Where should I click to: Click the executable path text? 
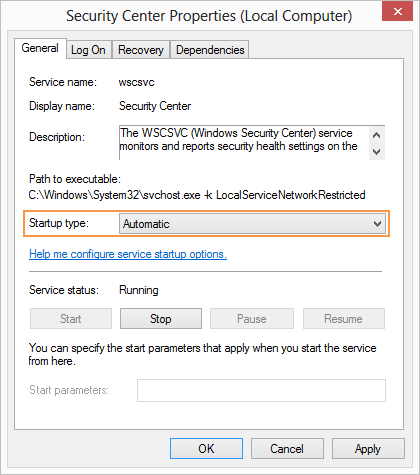(197, 195)
